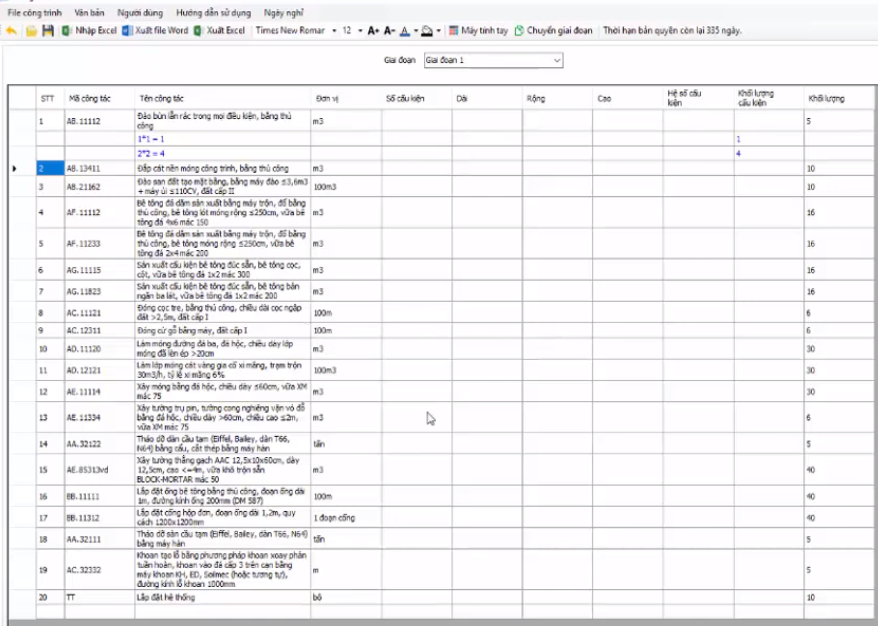Click the Khối lượng column header

pos(826,99)
